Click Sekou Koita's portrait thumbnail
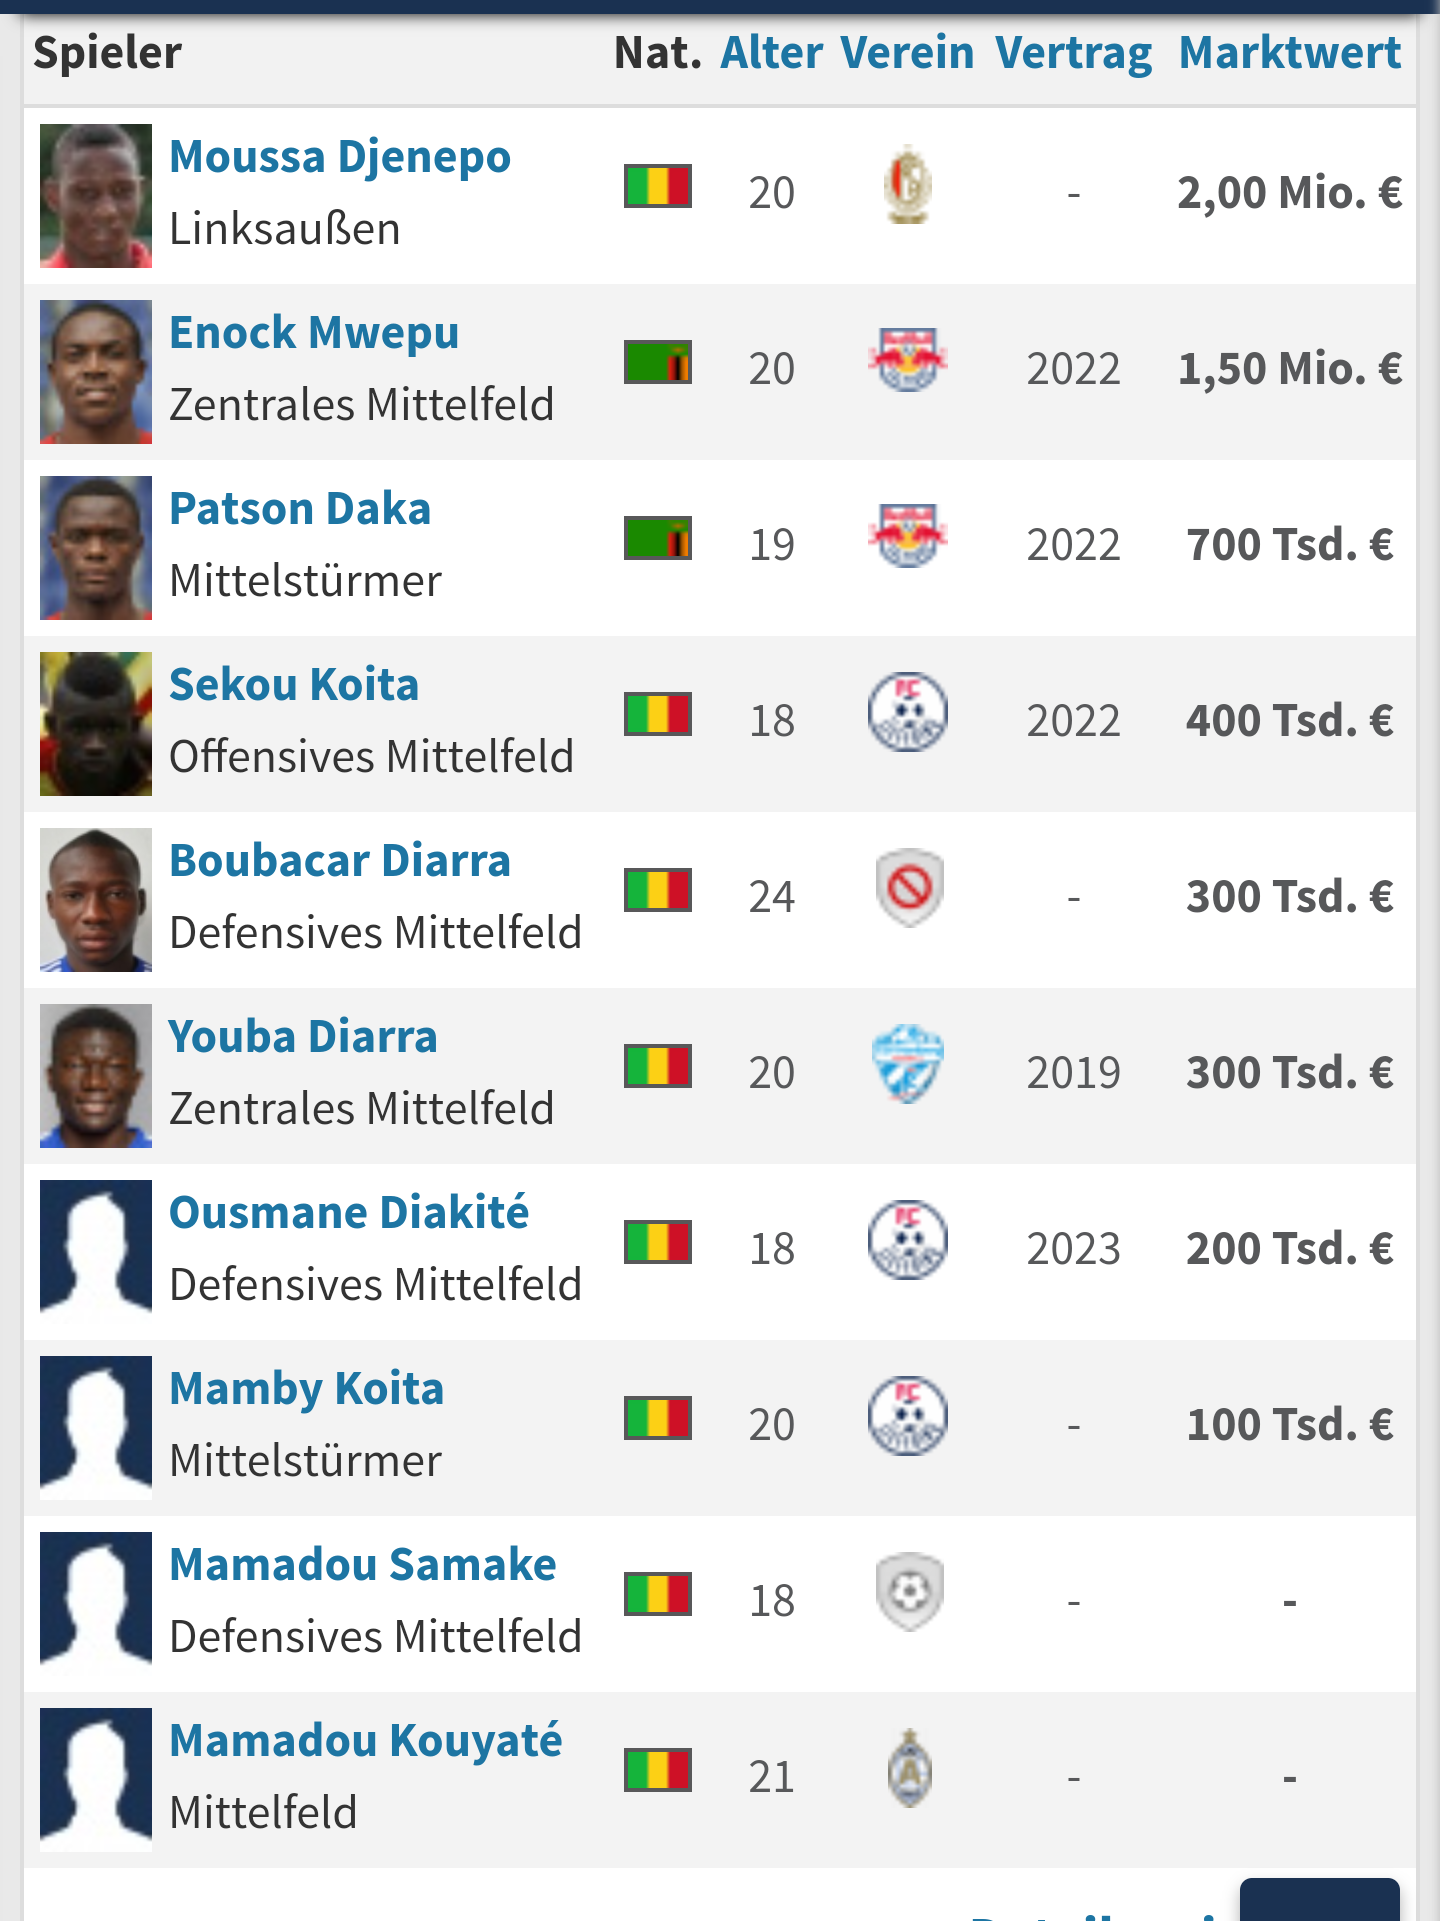The image size is (1440, 1921). [x=96, y=724]
